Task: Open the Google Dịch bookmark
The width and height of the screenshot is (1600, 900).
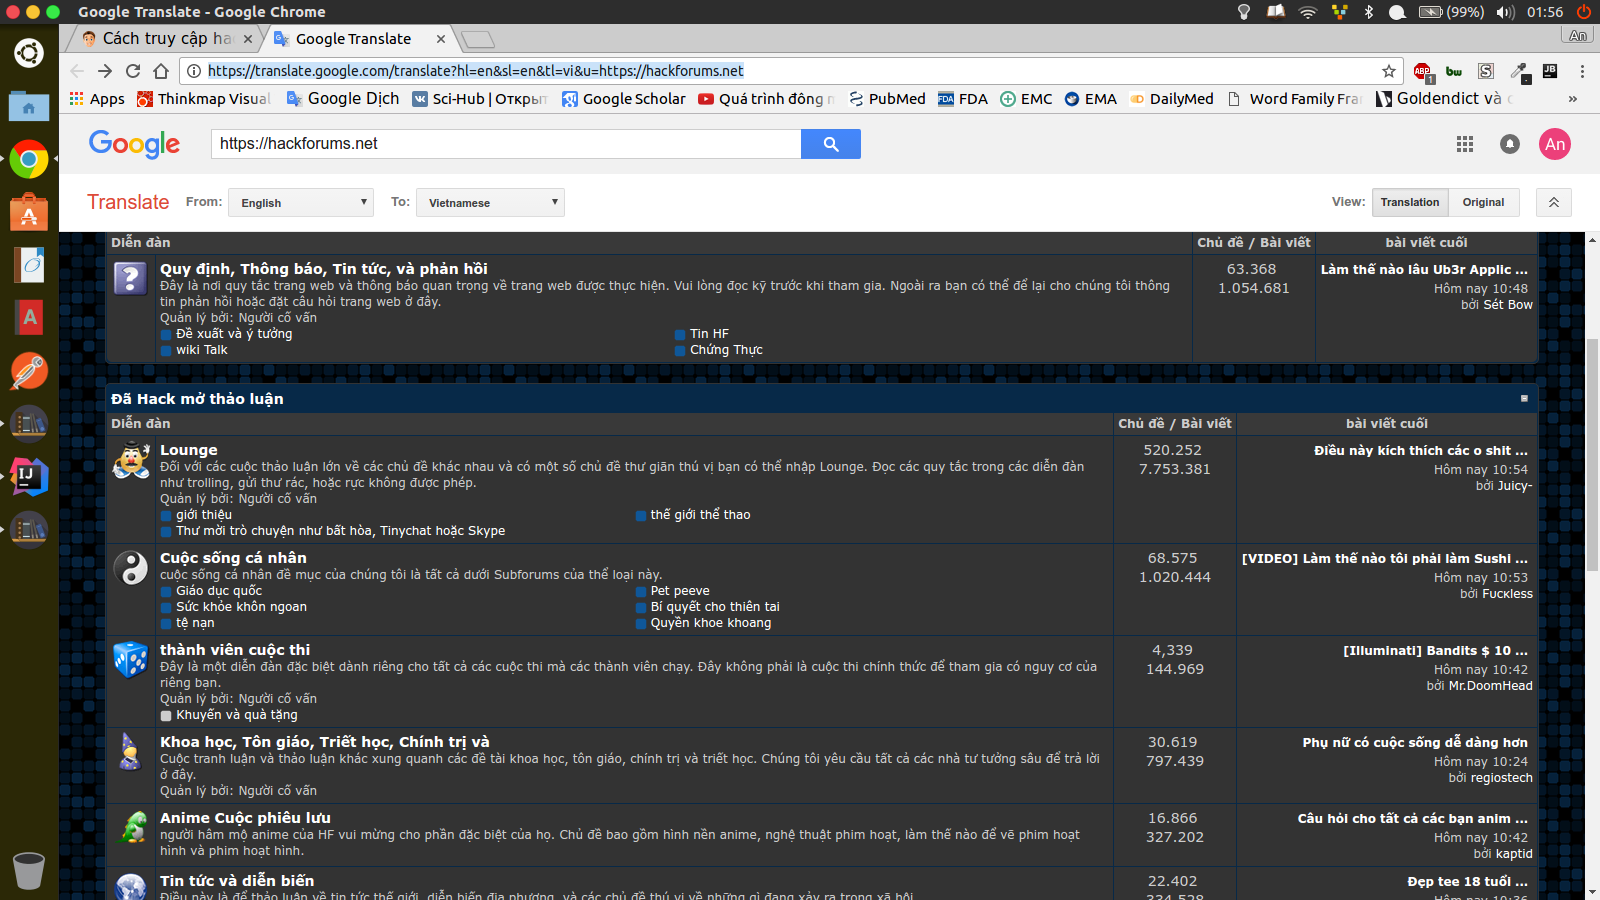Action: [x=343, y=99]
